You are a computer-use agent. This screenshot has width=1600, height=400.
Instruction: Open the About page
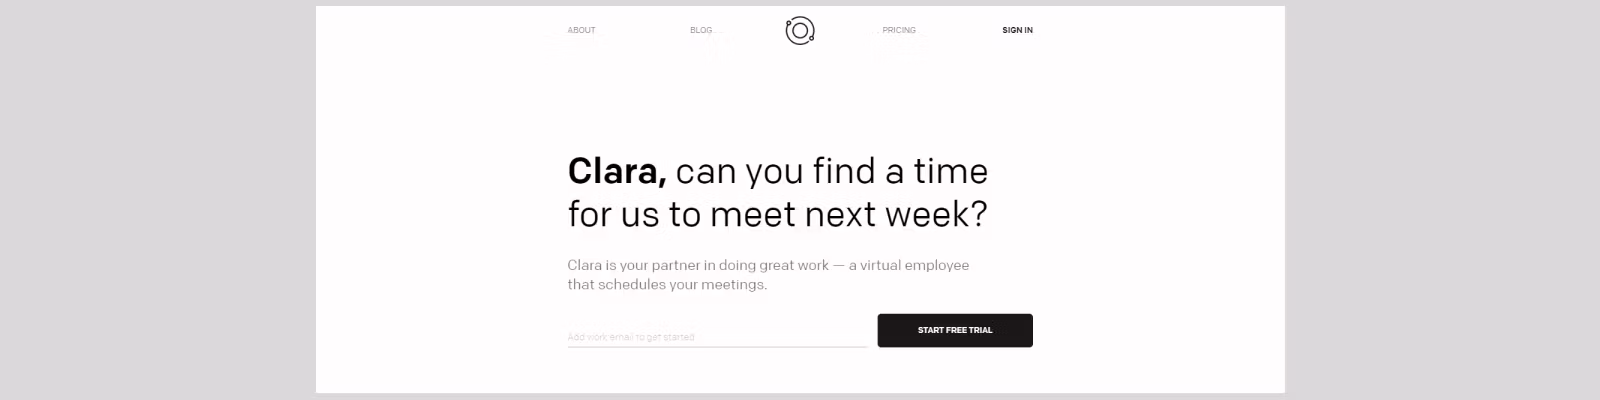tap(581, 30)
